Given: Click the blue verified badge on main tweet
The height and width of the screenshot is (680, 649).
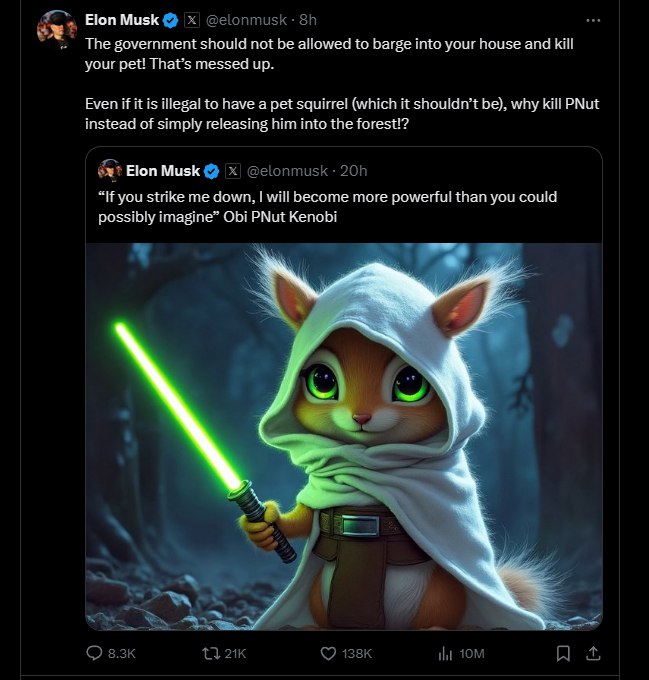Looking at the screenshot, I should click(x=172, y=20).
